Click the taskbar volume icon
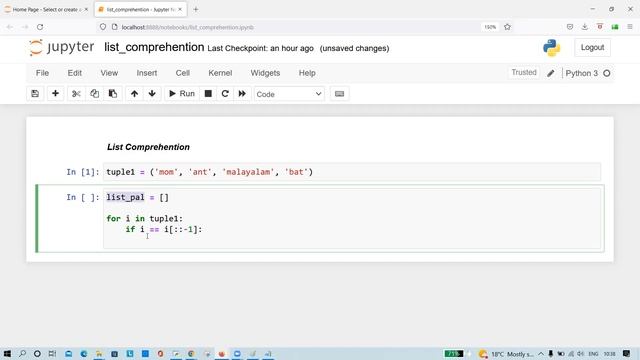The width and height of the screenshot is (640, 360). pyautogui.click(x=580, y=354)
